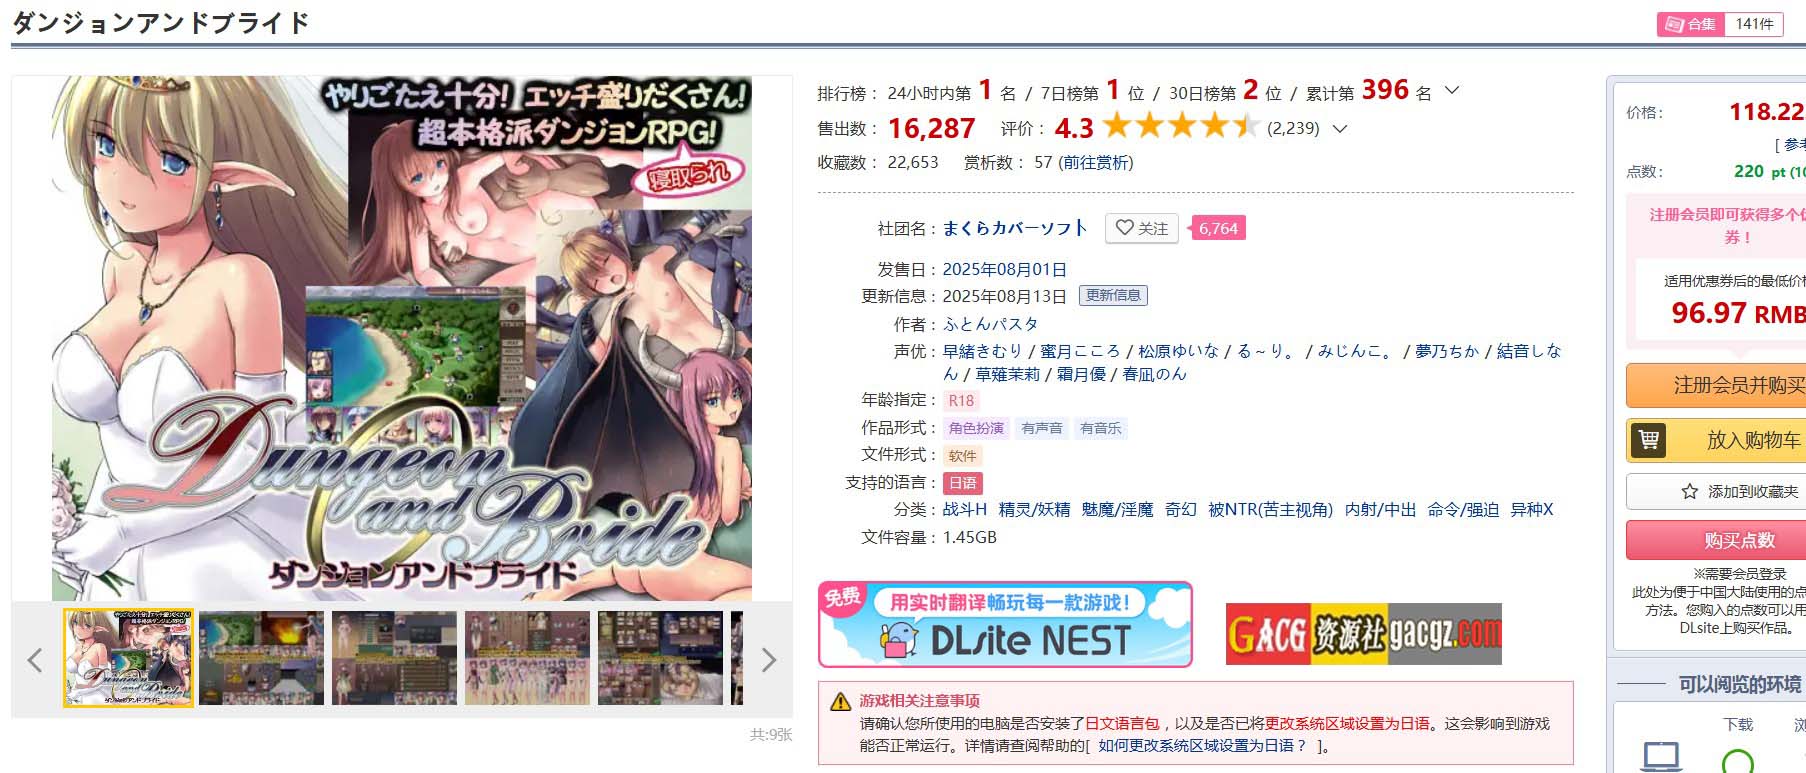
Task: Click the warning triangle icon
Action: tap(841, 701)
